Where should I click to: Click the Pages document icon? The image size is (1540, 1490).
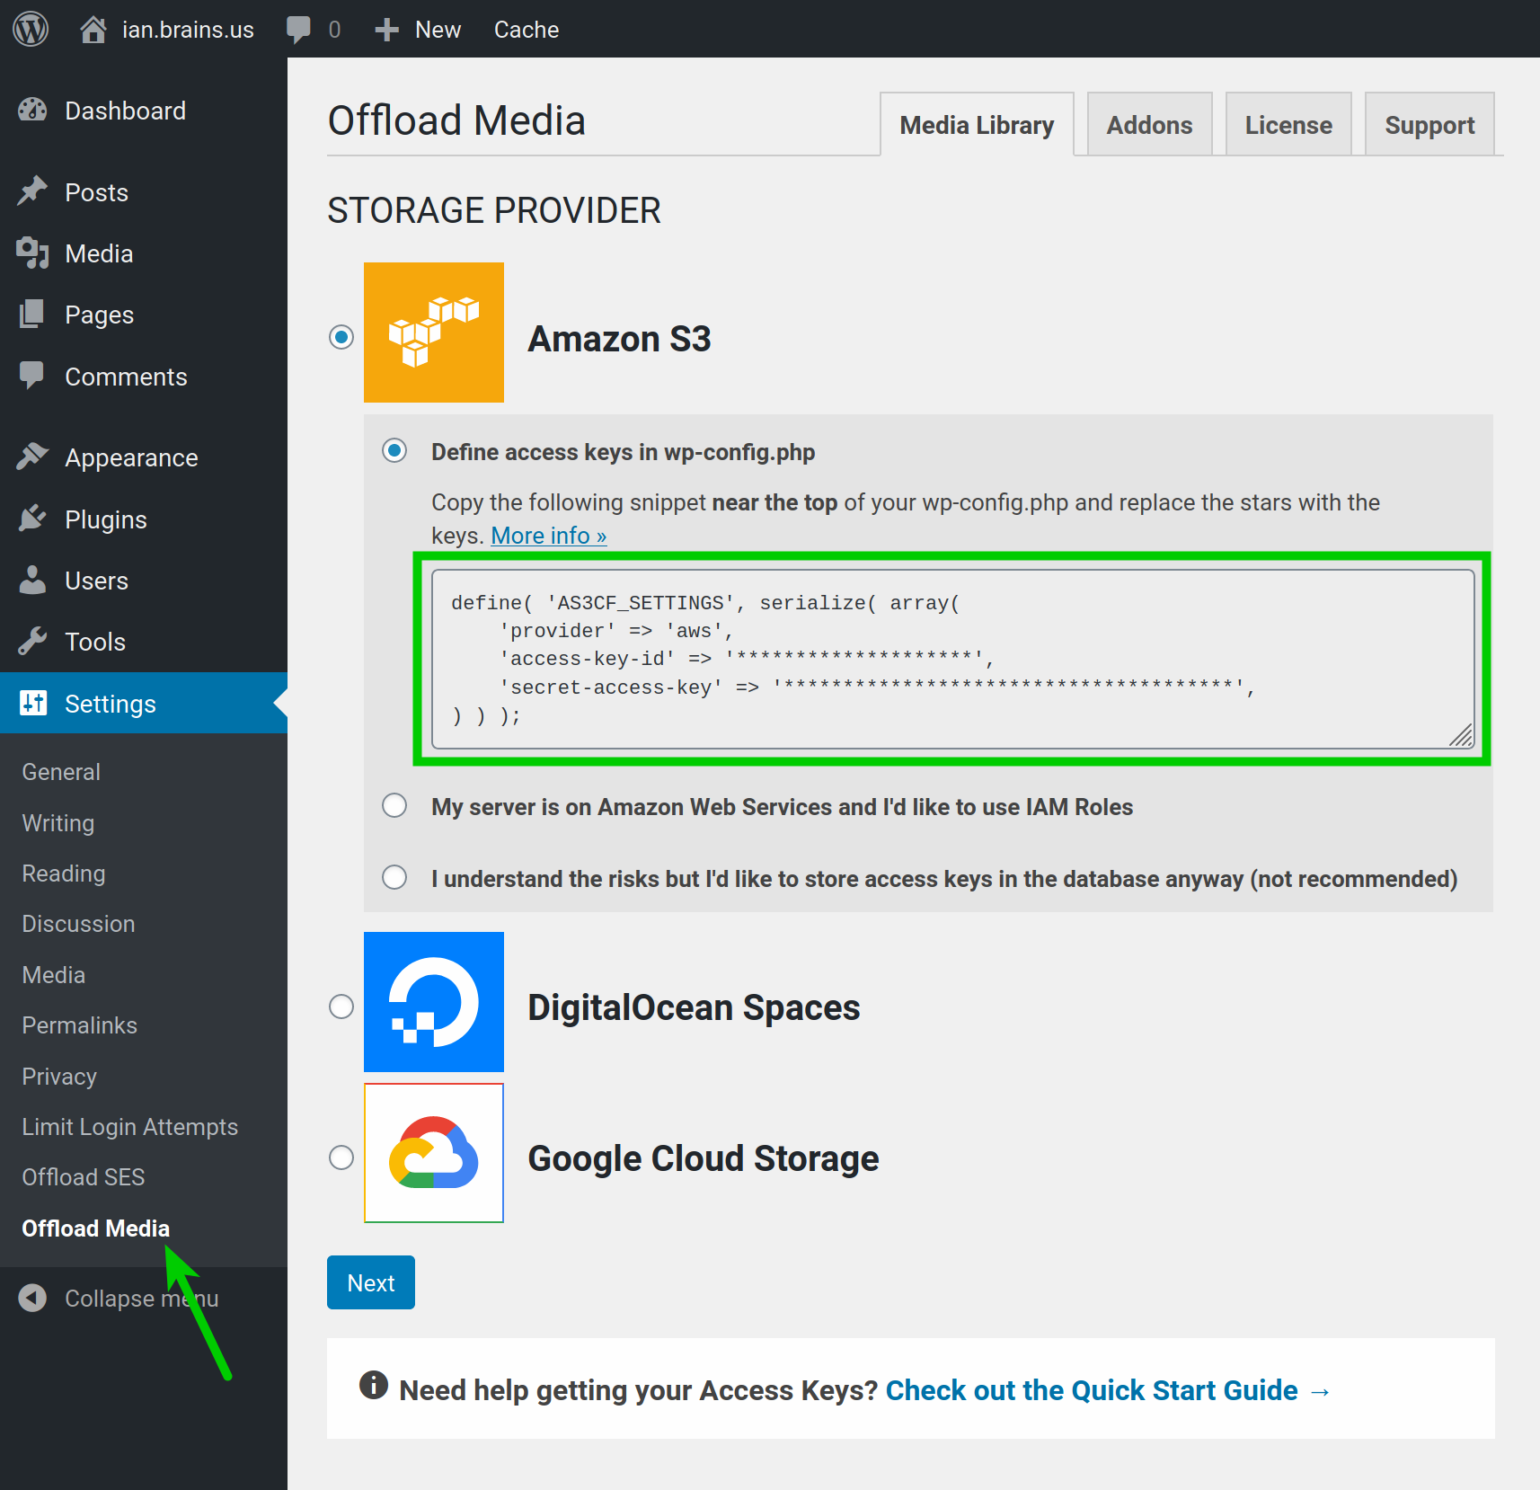(32, 314)
